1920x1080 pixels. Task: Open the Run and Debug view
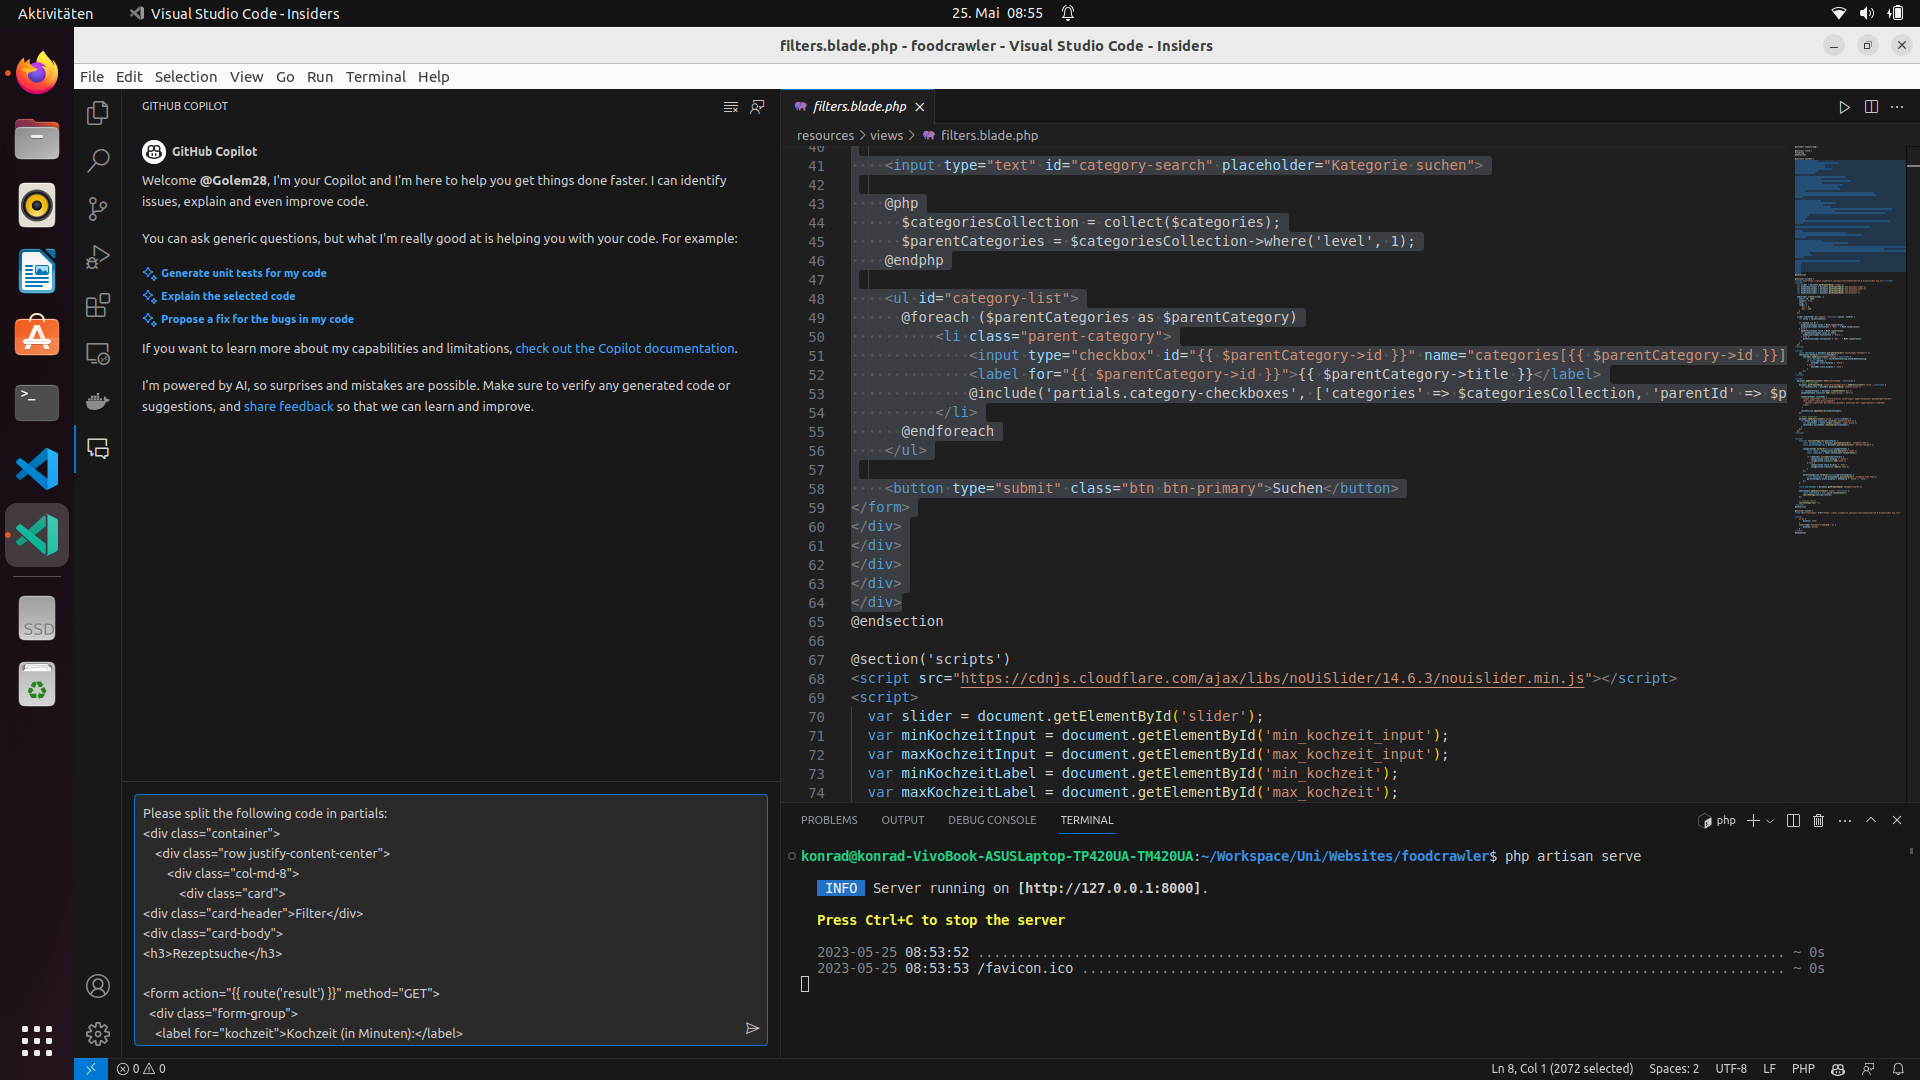[97, 257]
